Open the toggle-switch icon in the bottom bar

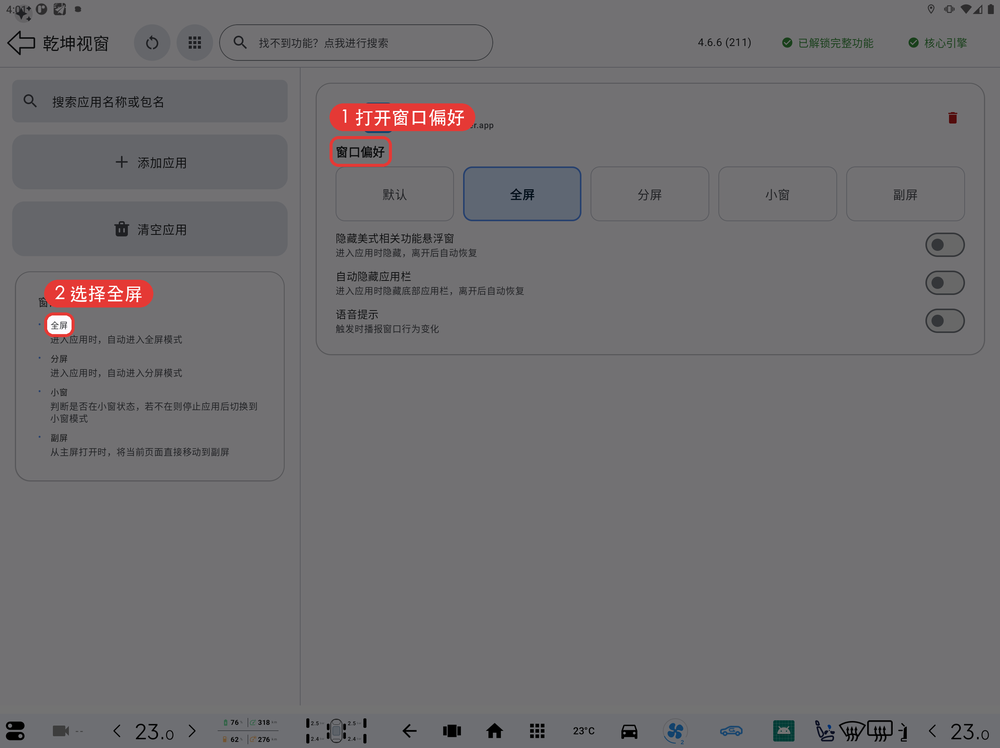15,731
